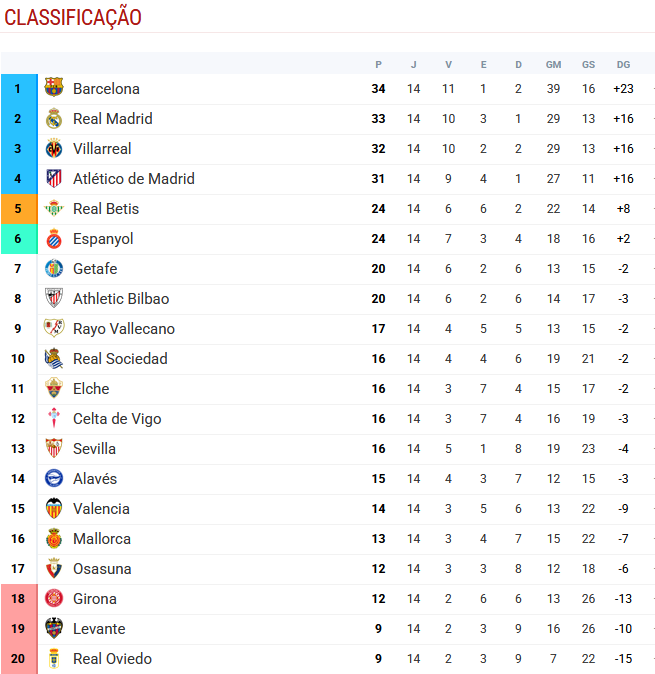Click the blue position 1 swatch

pyautogui.click(x=18, y=89)
